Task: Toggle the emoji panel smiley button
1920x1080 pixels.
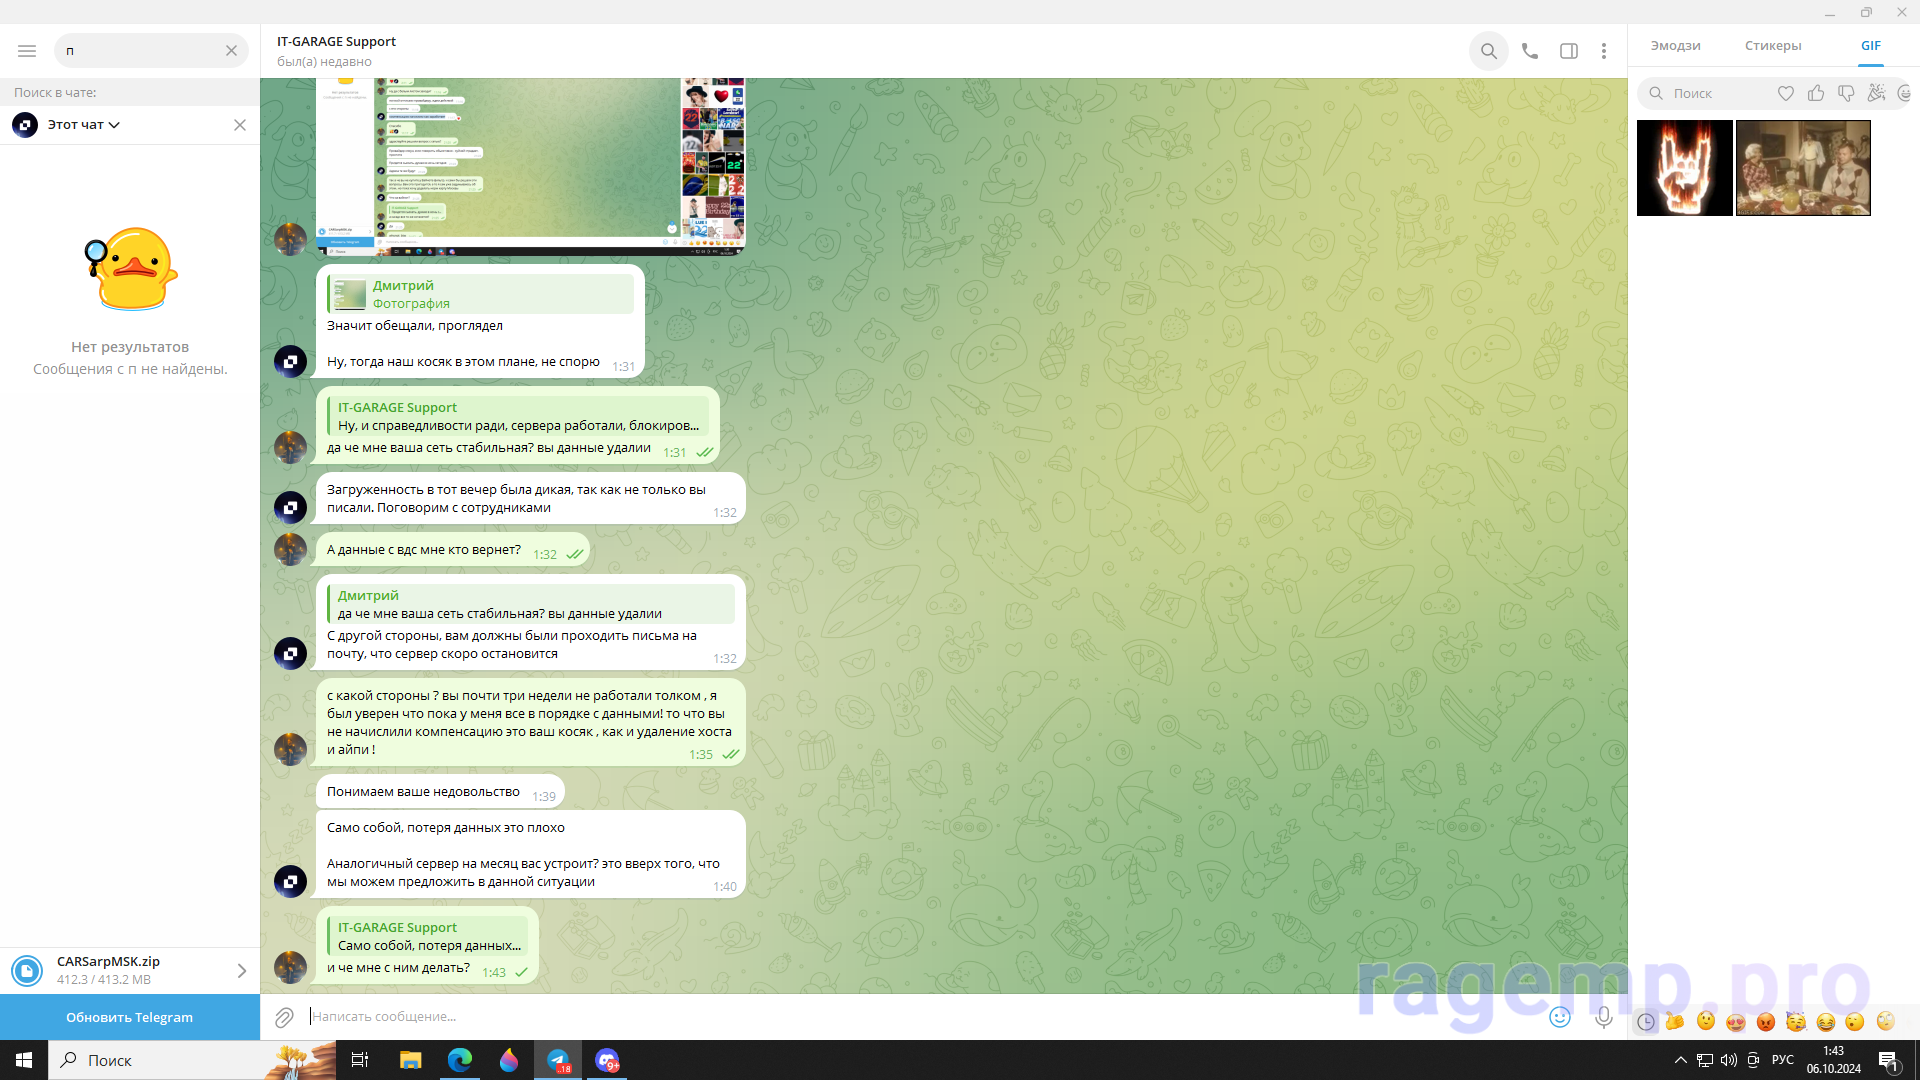Action: click(x=1559, y=1017)
